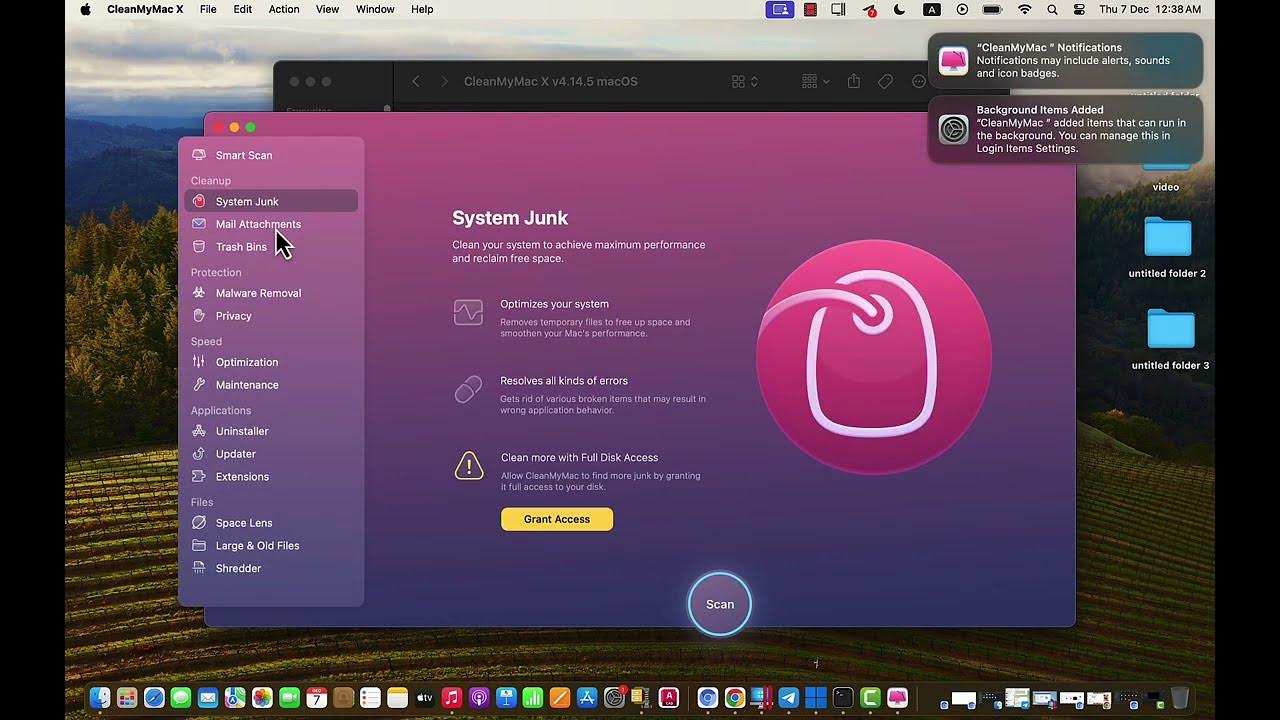Select Shredder in the sidebar
The image size is (1280, 720).
coord(270,568)
